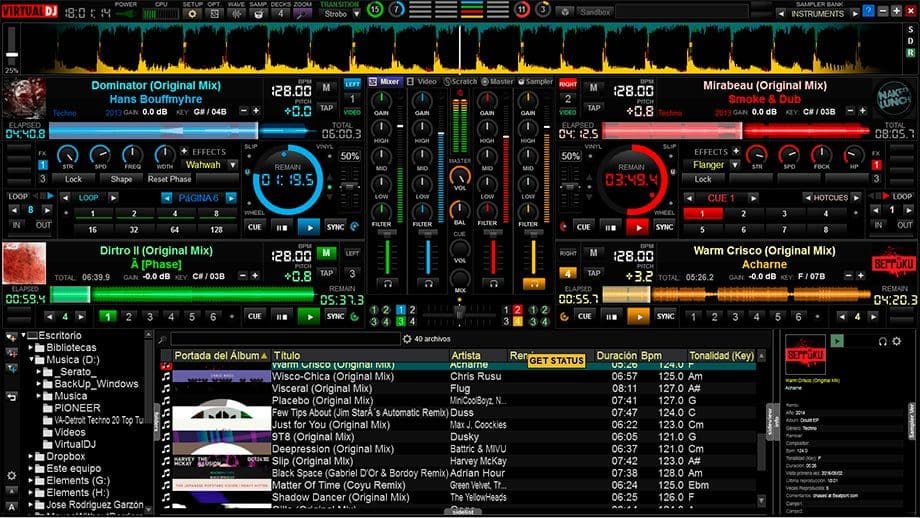Screen dimensions: 920x518
Task: Raise key with plus on Dominator deck
Action: 256,111
